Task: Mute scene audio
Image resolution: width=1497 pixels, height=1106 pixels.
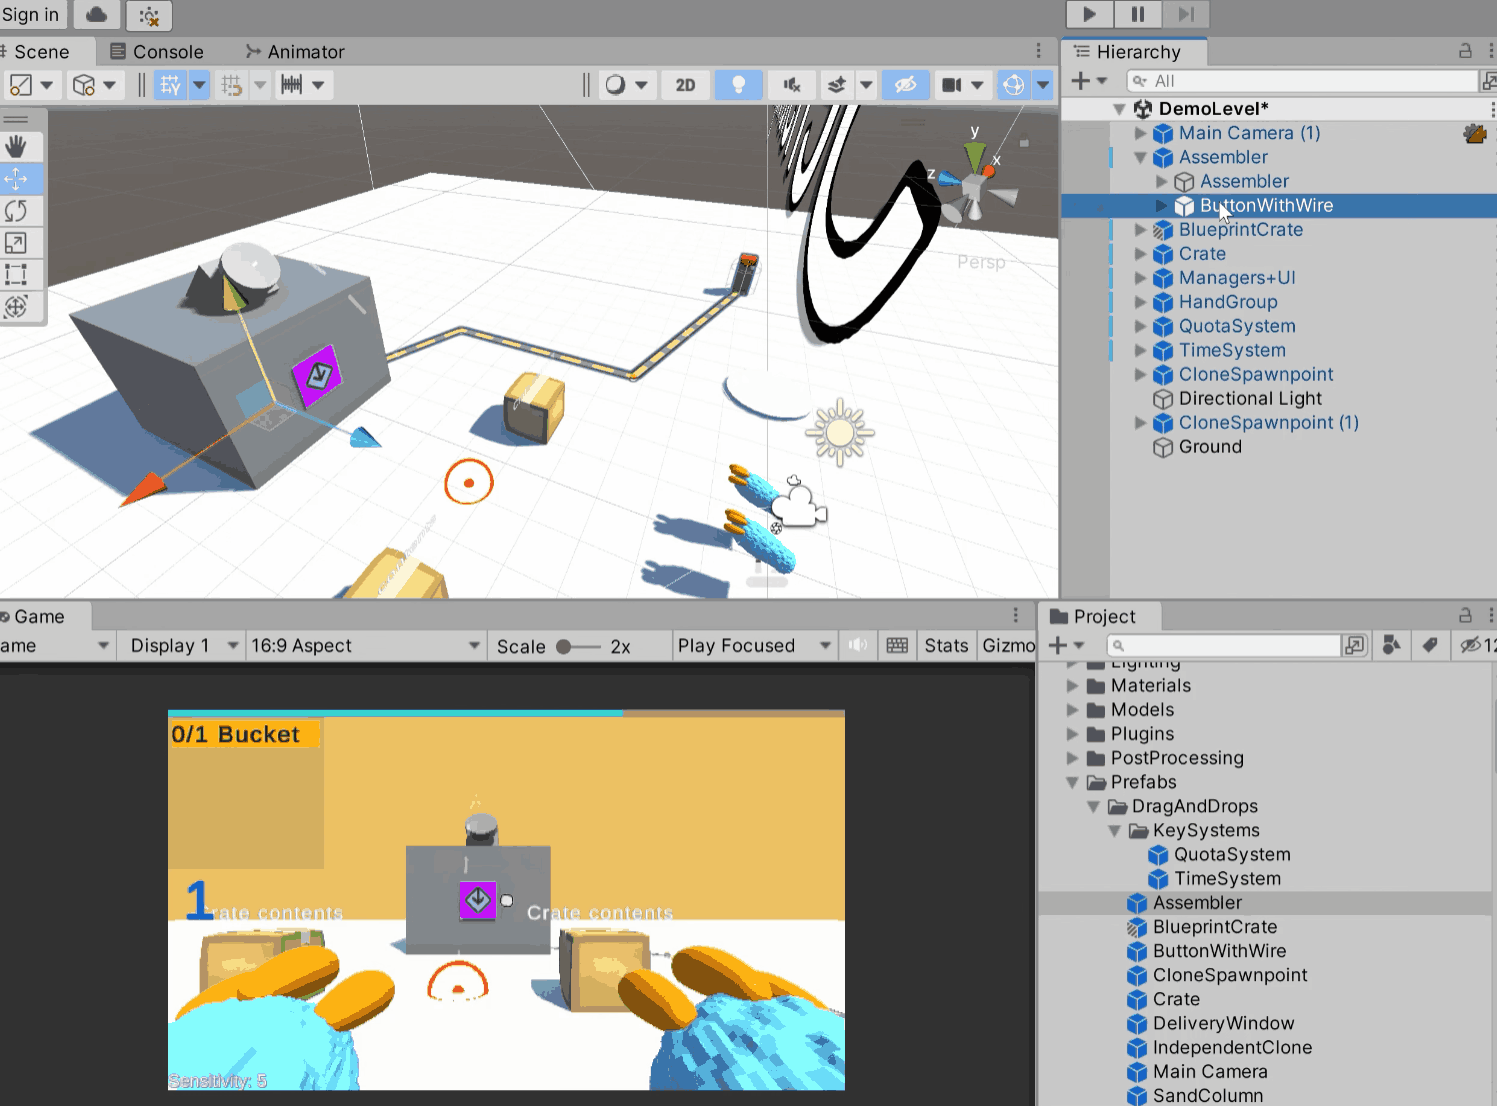Action: tap(791, 85)
